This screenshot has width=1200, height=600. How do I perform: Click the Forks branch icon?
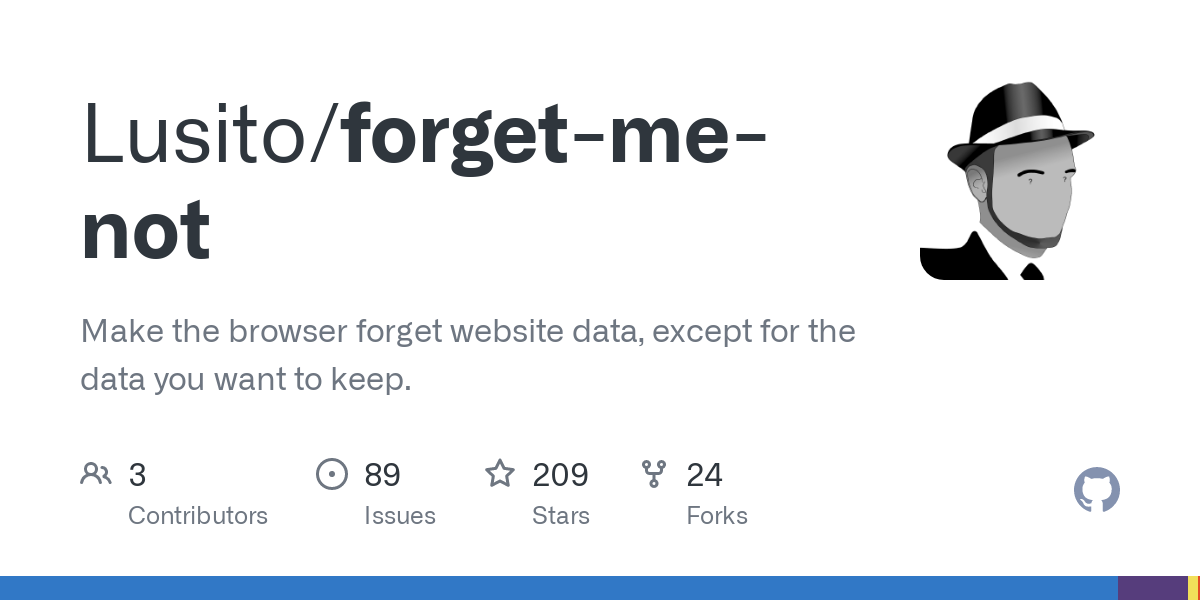click(654, 474)
